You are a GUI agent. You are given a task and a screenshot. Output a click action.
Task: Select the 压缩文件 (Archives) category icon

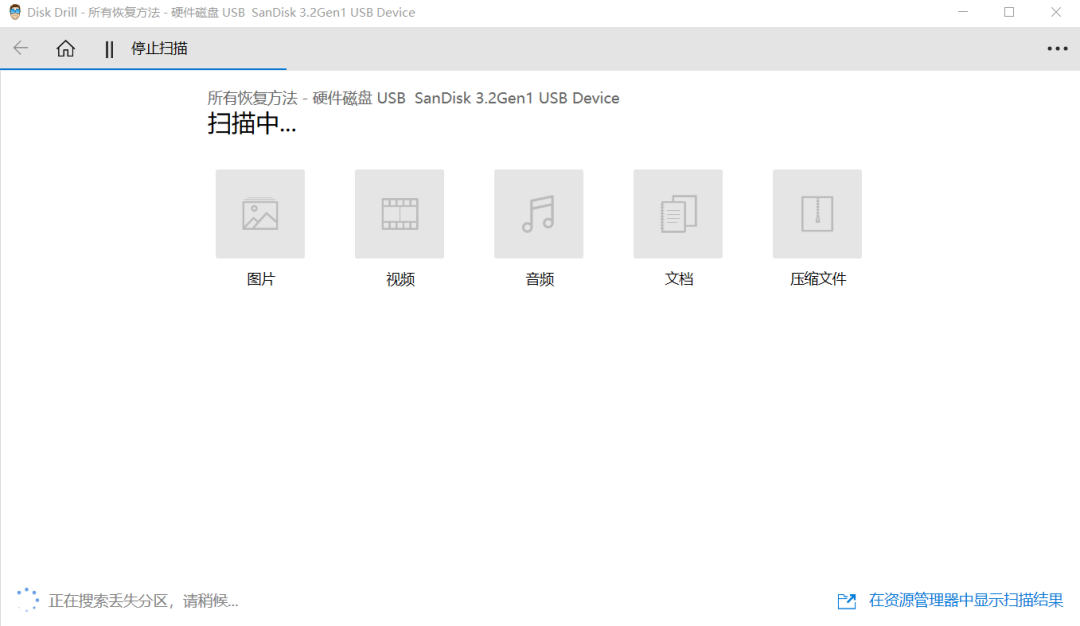(x=816, y=213)
